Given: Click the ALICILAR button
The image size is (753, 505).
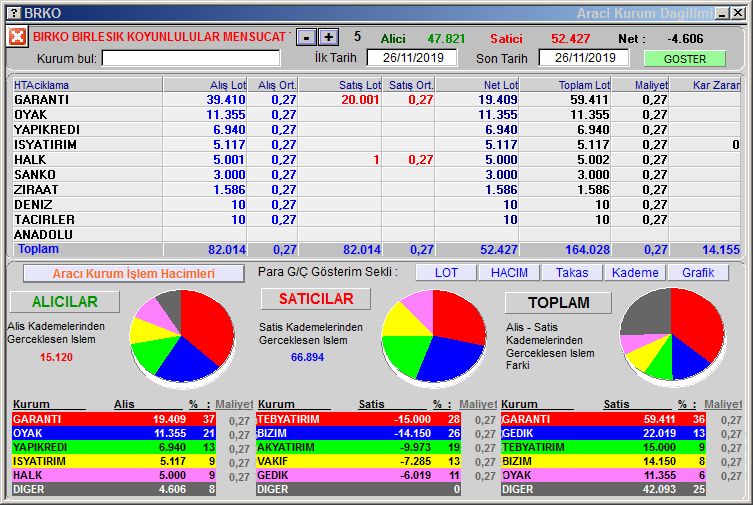Looking at the screenshot, I should click(65, 301).
